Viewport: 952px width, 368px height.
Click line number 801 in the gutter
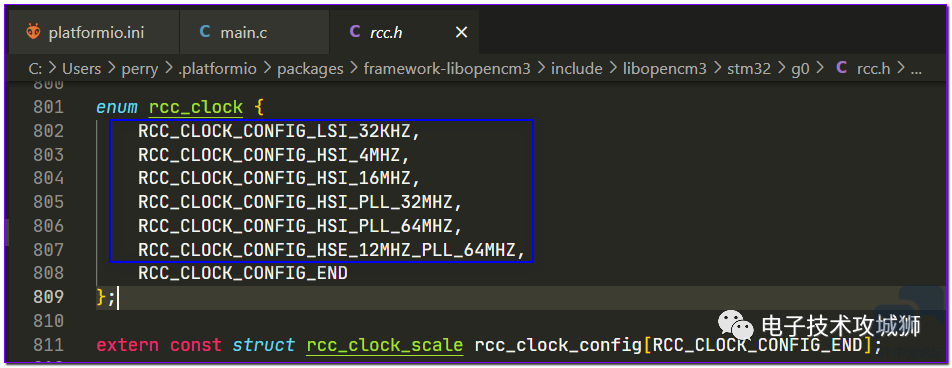coord(48,107)
